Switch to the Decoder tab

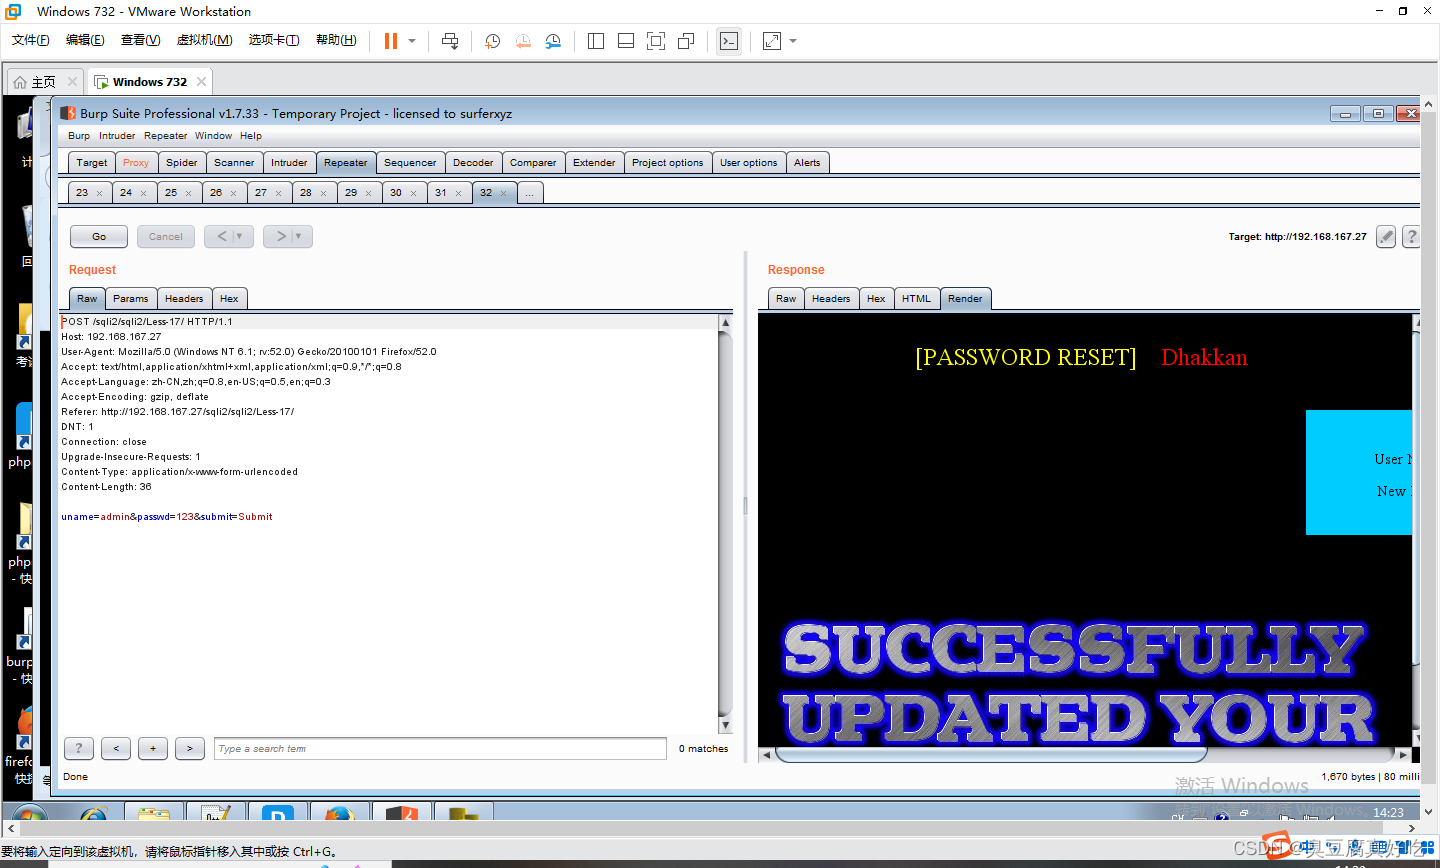(472, 161)
